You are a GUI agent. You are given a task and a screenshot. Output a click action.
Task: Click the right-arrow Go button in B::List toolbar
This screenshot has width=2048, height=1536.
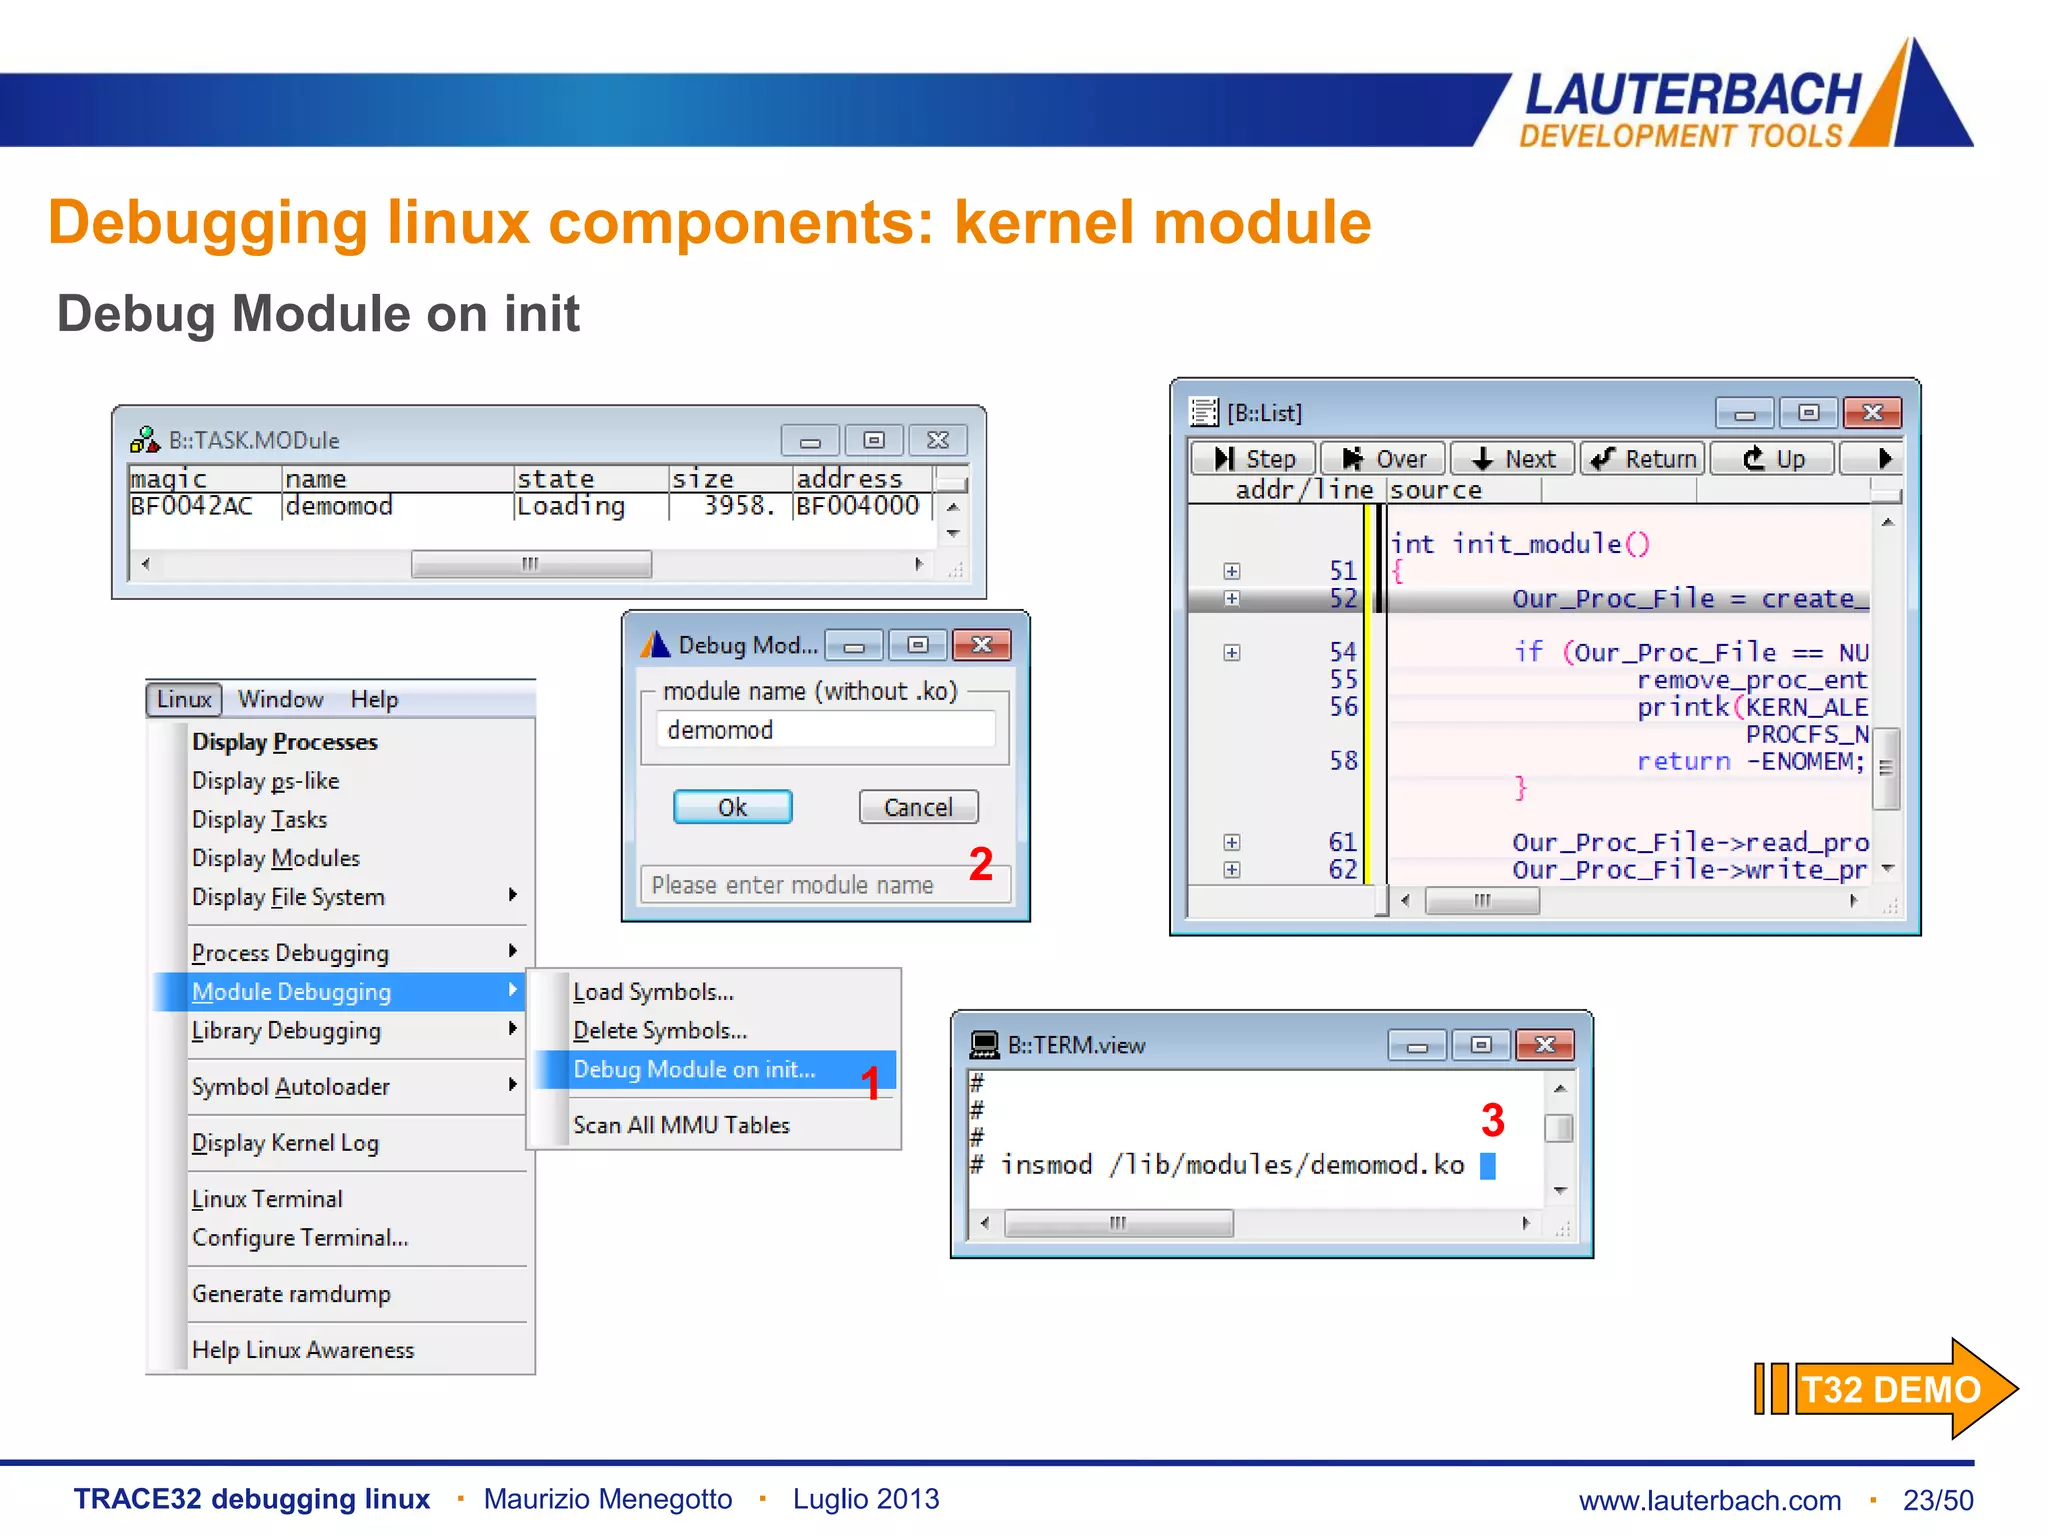1872,459
